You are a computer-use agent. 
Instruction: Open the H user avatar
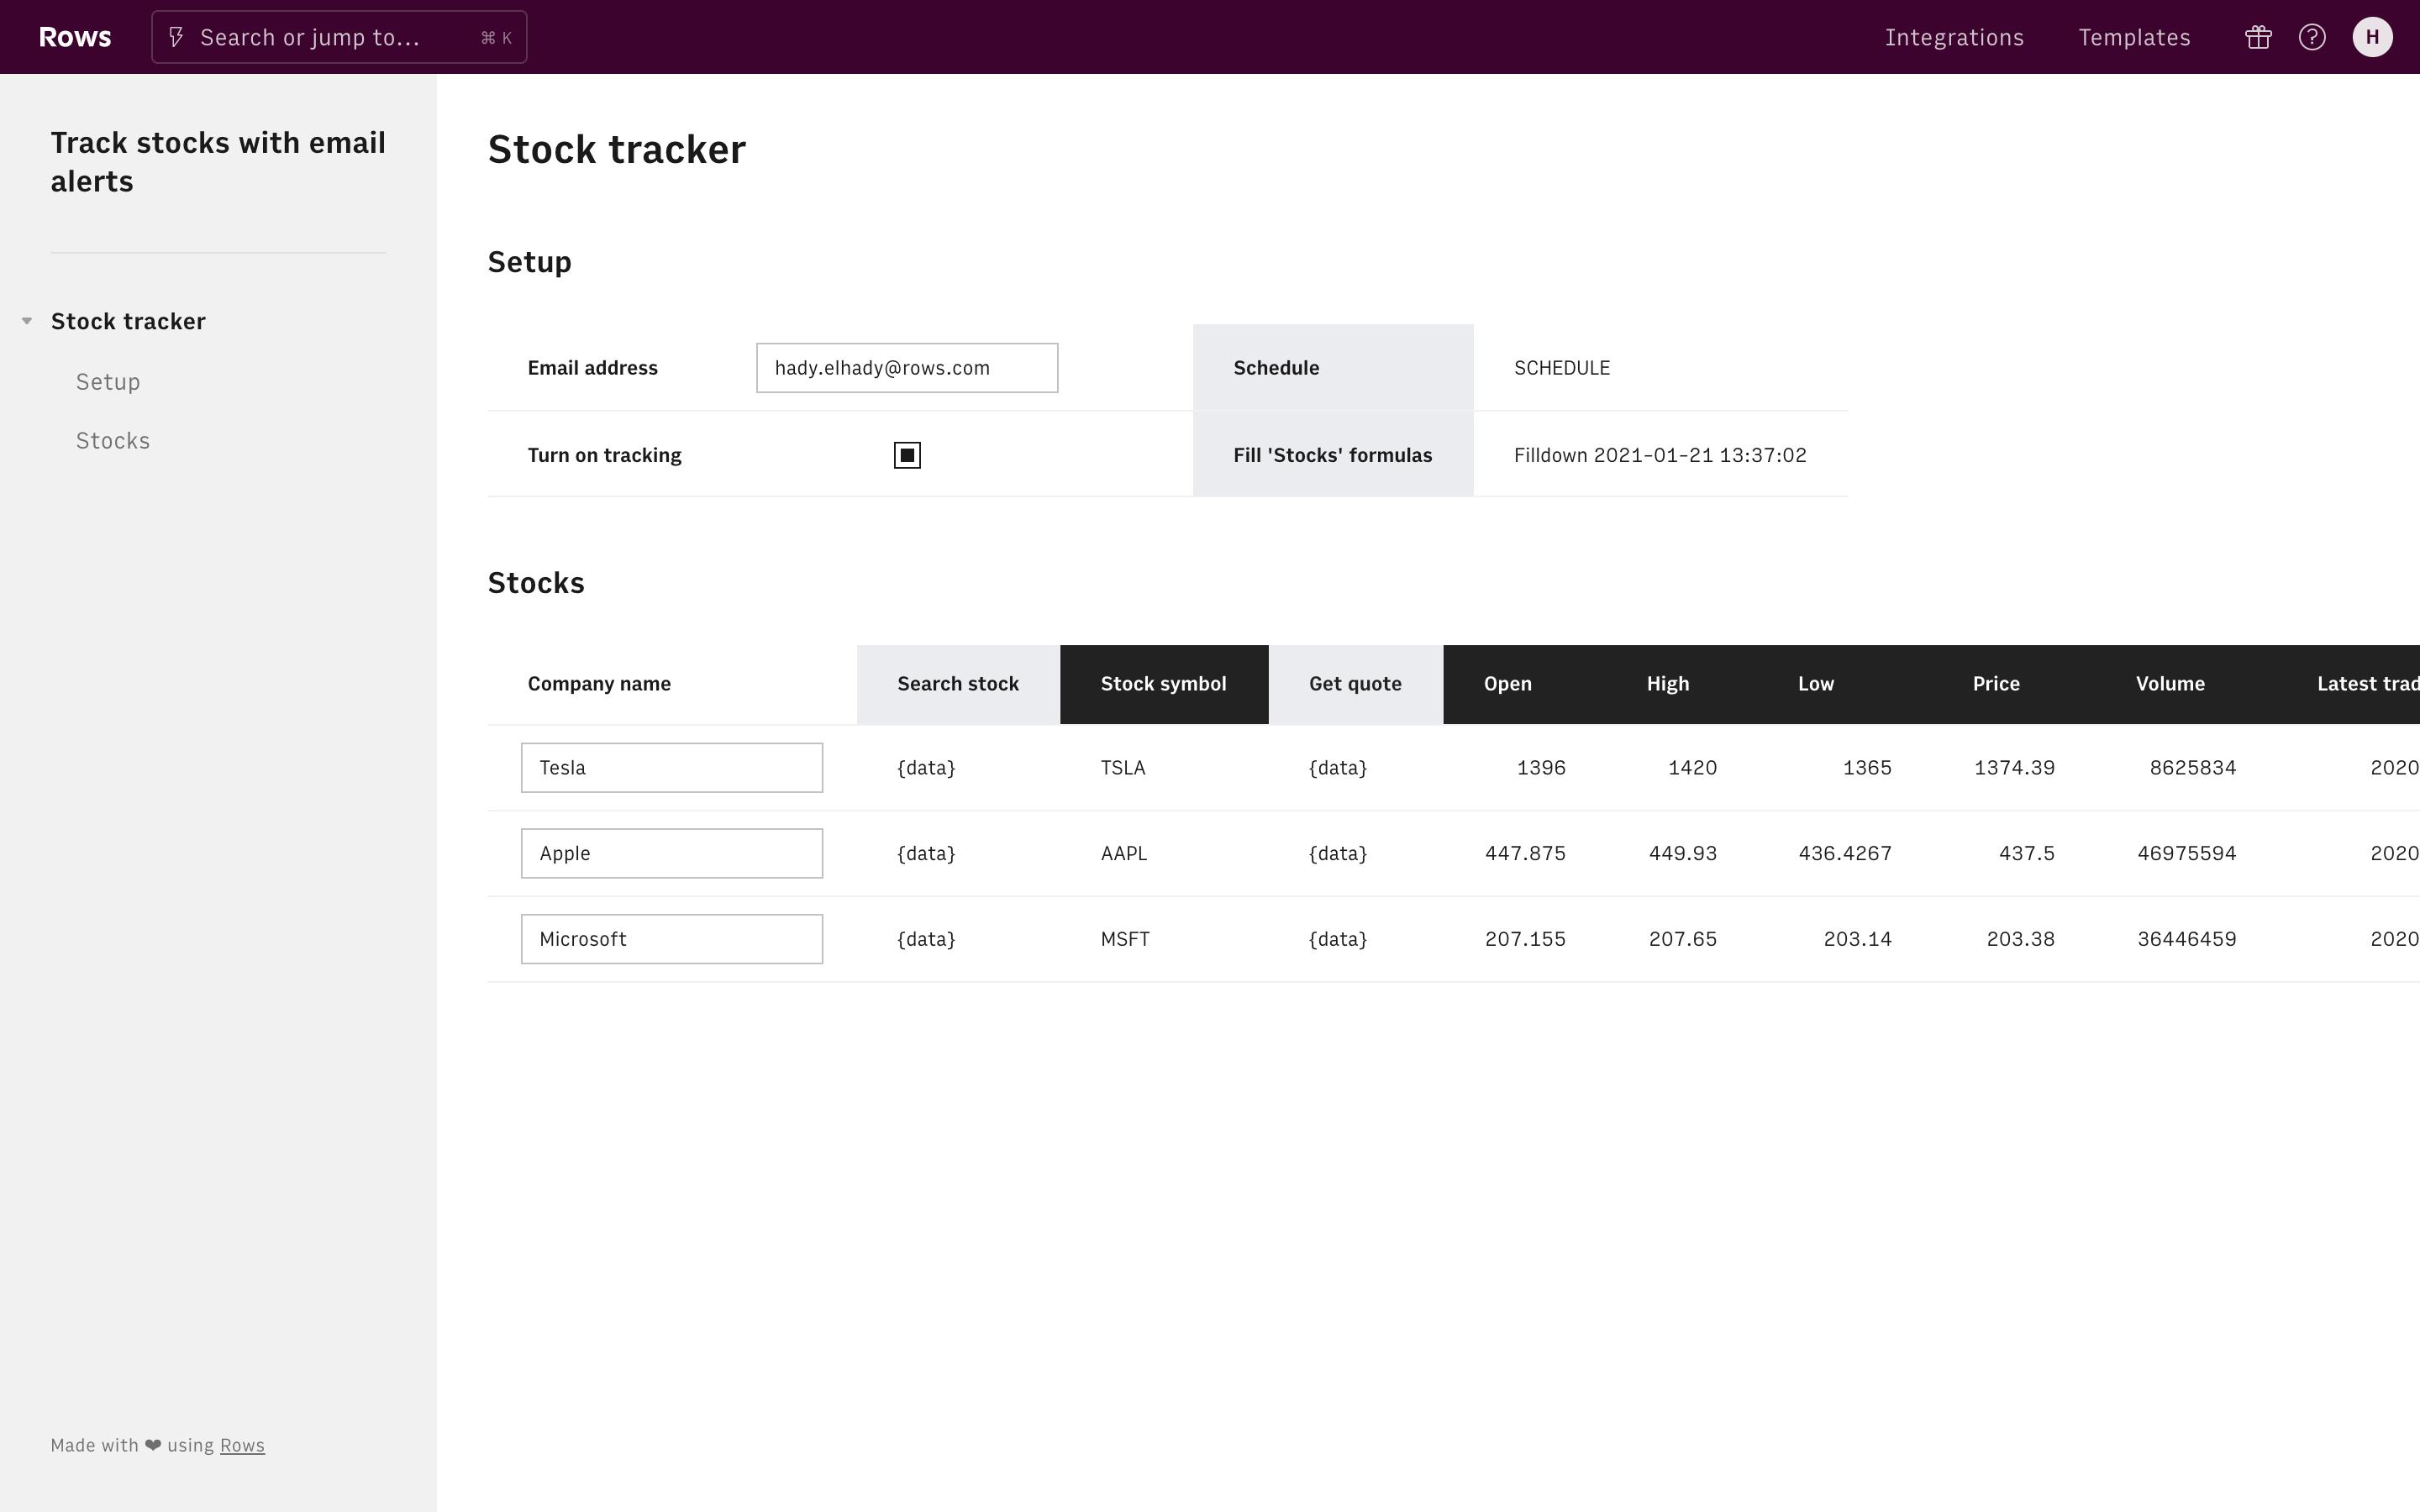click(x=2372, y=37)
